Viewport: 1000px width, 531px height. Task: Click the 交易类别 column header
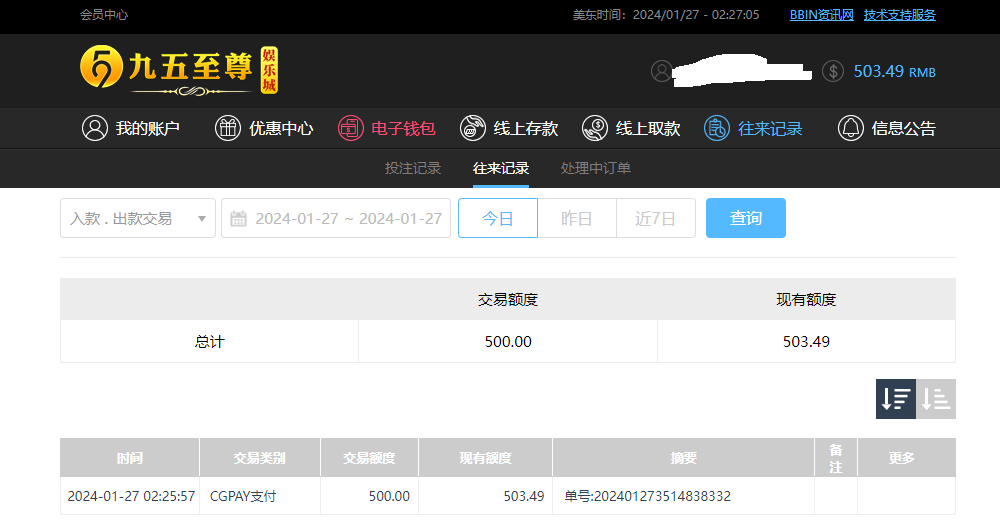(260, 458)
